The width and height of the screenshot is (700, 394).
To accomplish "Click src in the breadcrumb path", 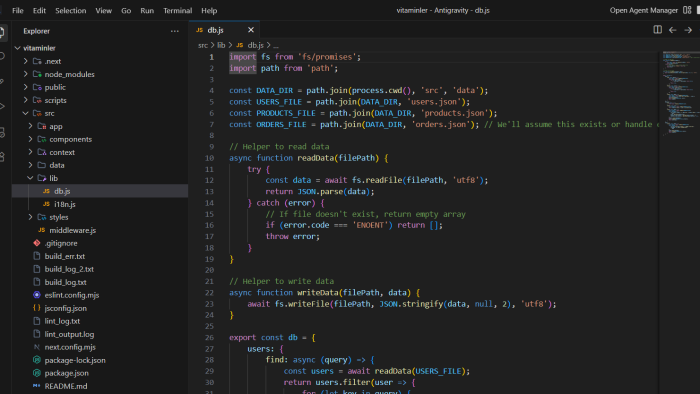I will click(x=203, y=45).
